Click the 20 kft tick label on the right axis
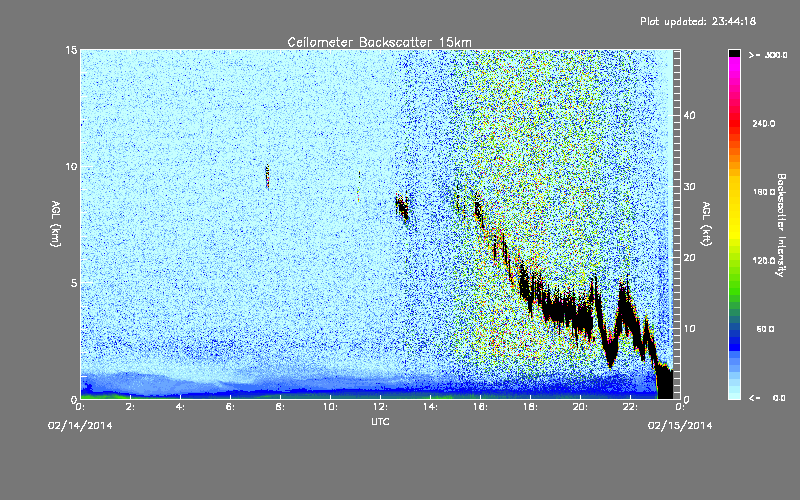800x500 pixels. point(689,258)
